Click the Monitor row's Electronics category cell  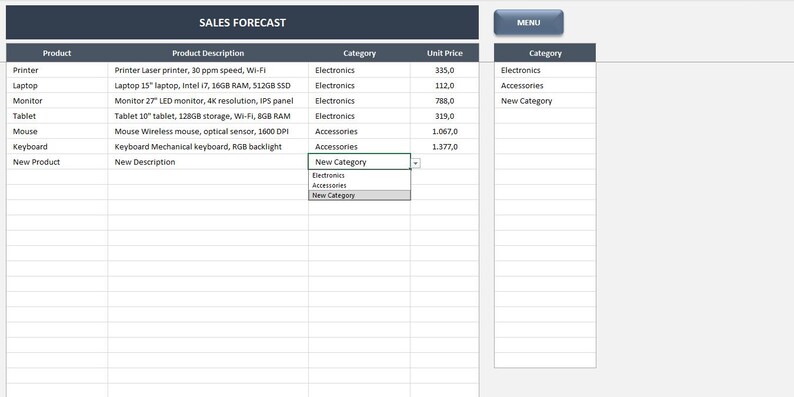coord(359,101)
